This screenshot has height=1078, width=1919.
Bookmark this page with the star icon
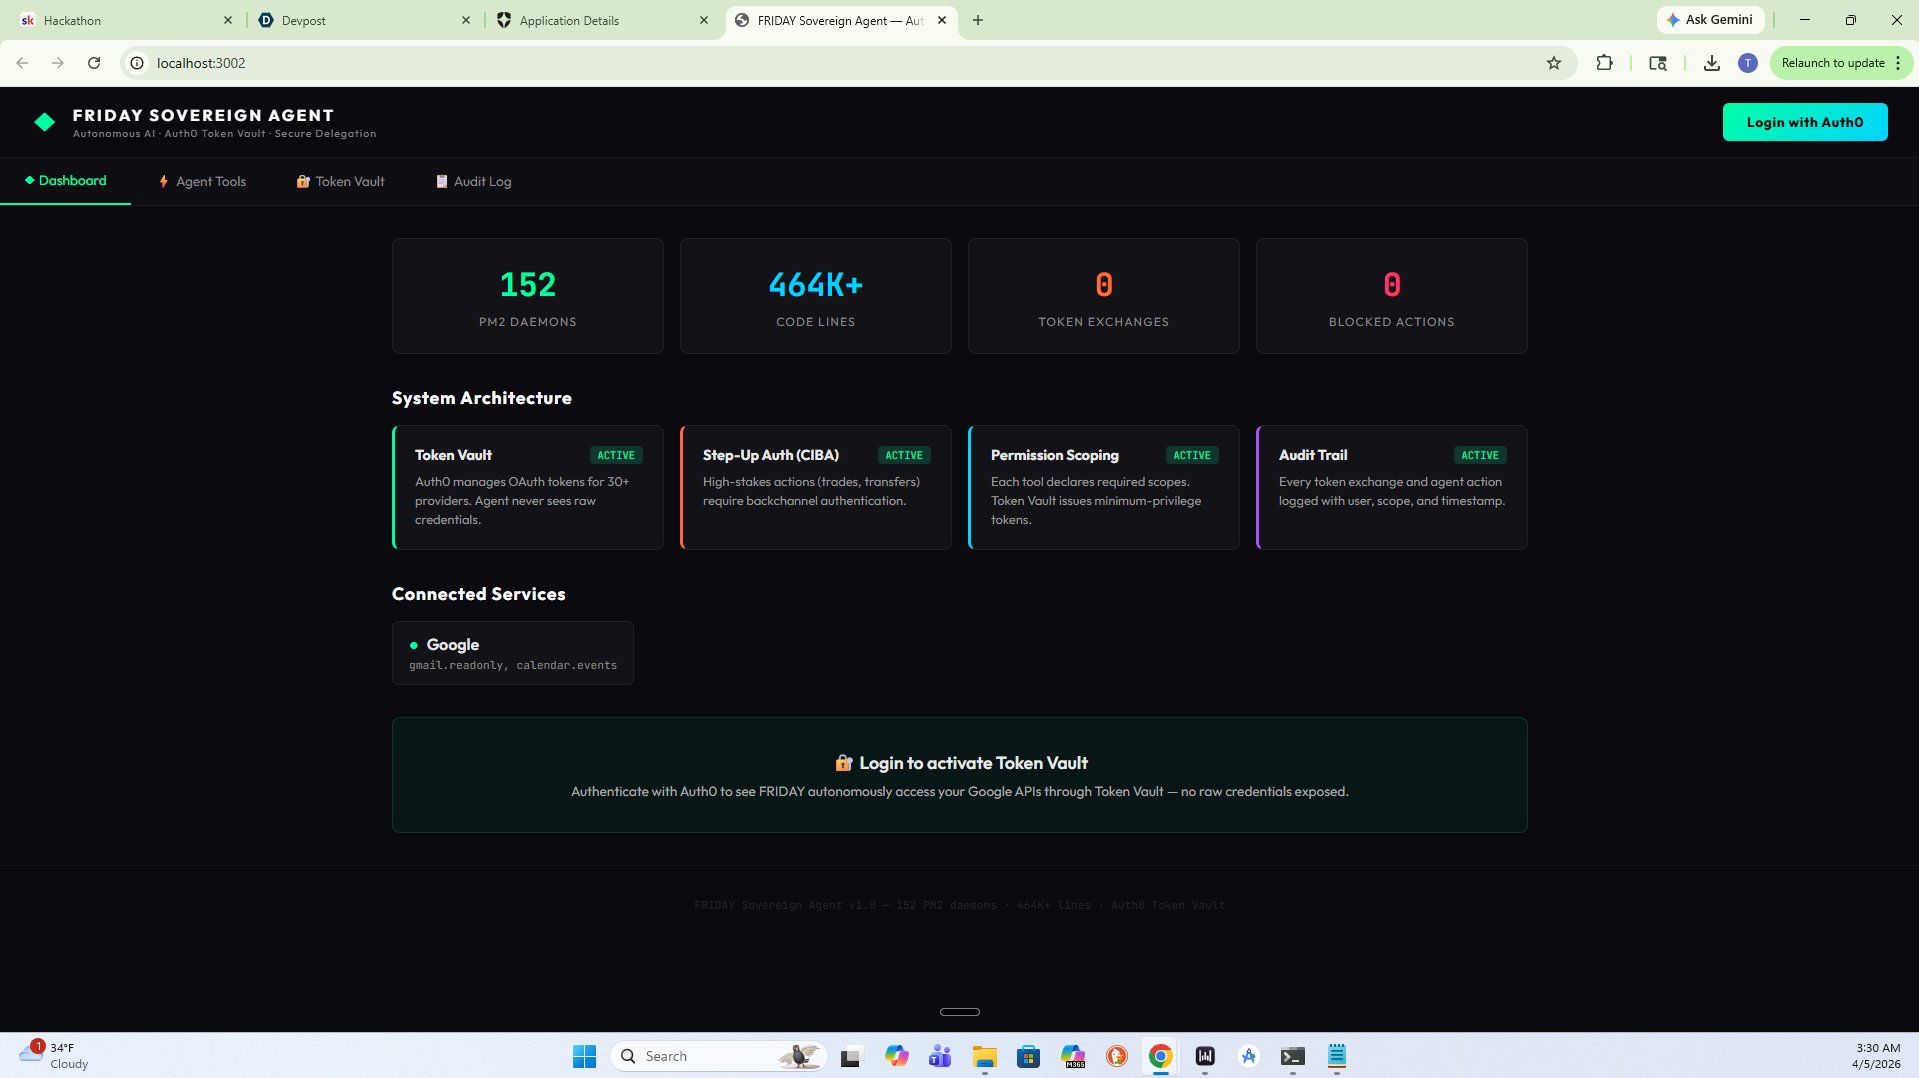[1553, 63]
